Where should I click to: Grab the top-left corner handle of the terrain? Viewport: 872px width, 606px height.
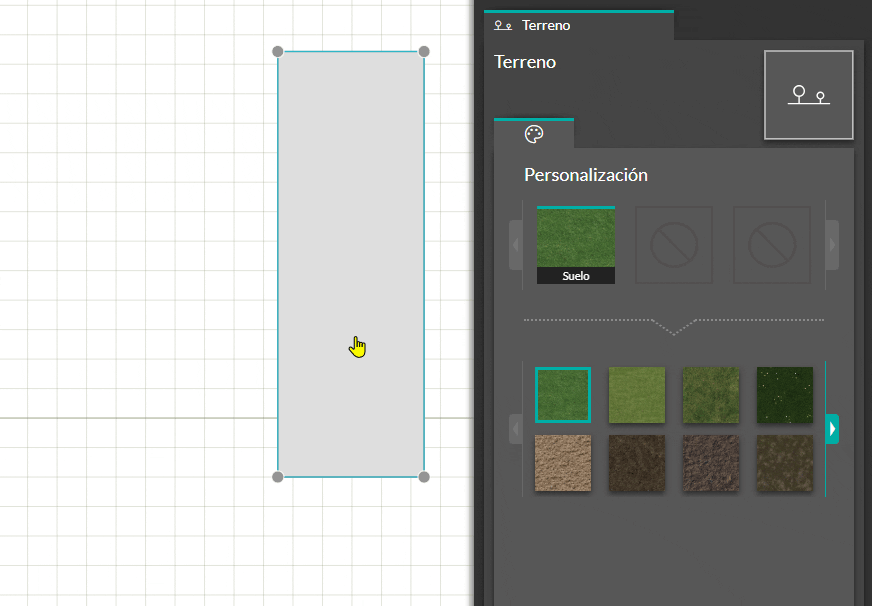coord(278,52)
